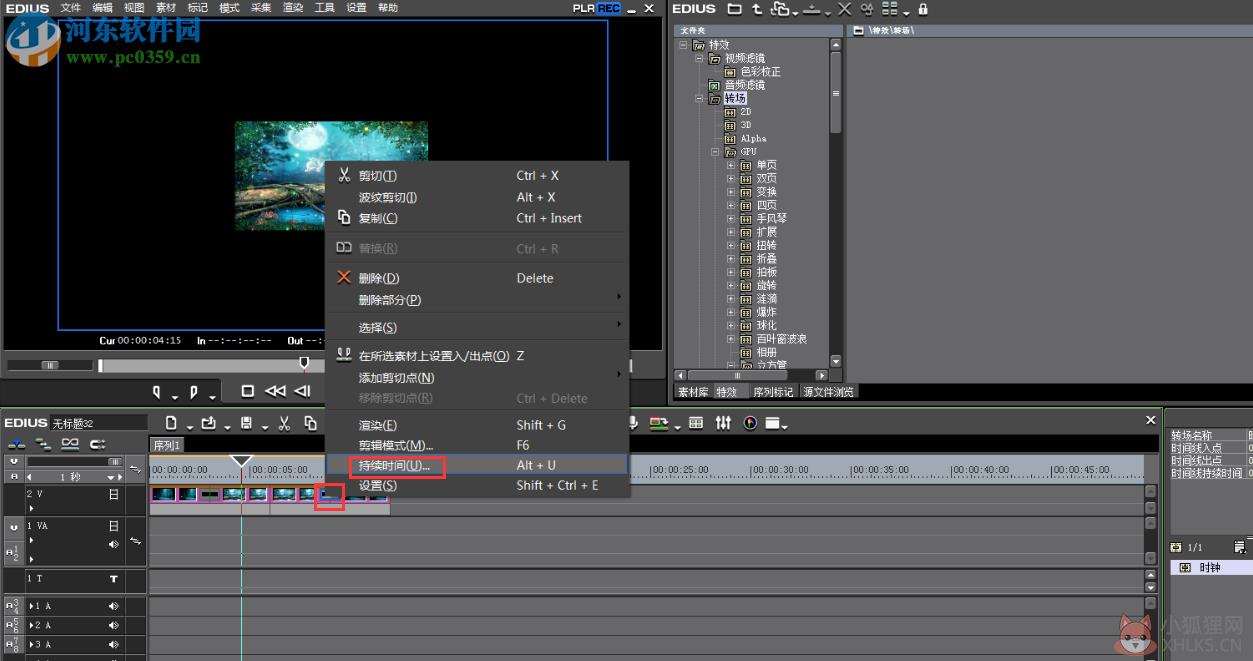The height and width of the screenshot is (661, 1253).
Task: Open the 文件 menu
Action: click(x=71, y=8)
